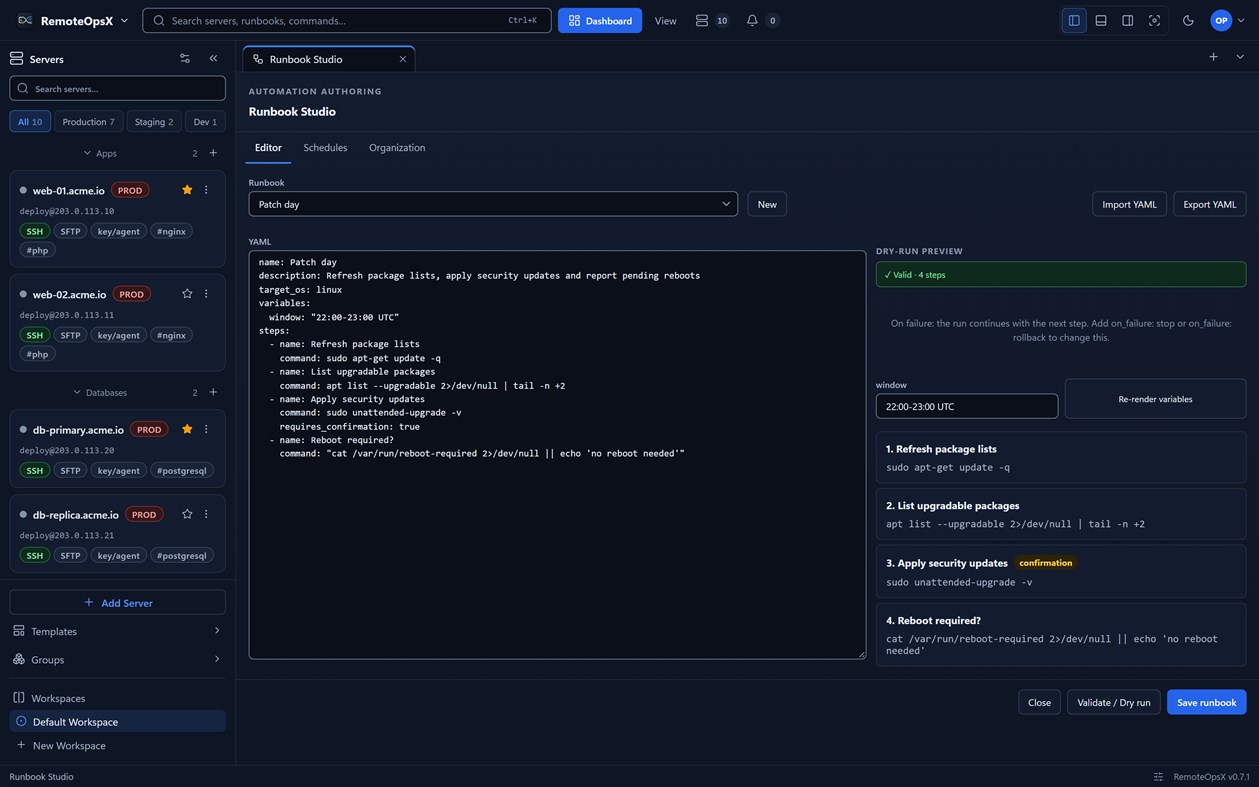Switch to the Organization tab
Image resolution: width=1259 pixels, height=787 pixels.
coord(397,147)
